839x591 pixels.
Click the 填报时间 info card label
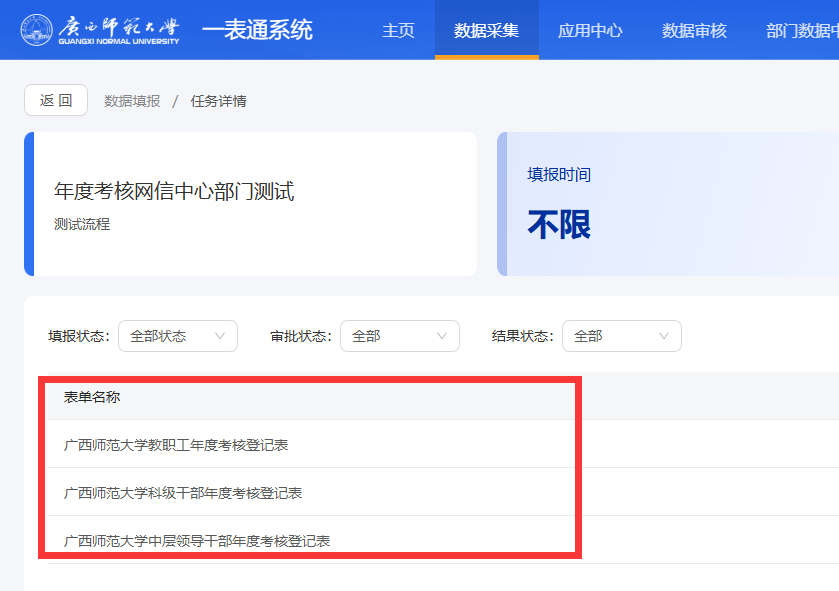click(559, 174)
